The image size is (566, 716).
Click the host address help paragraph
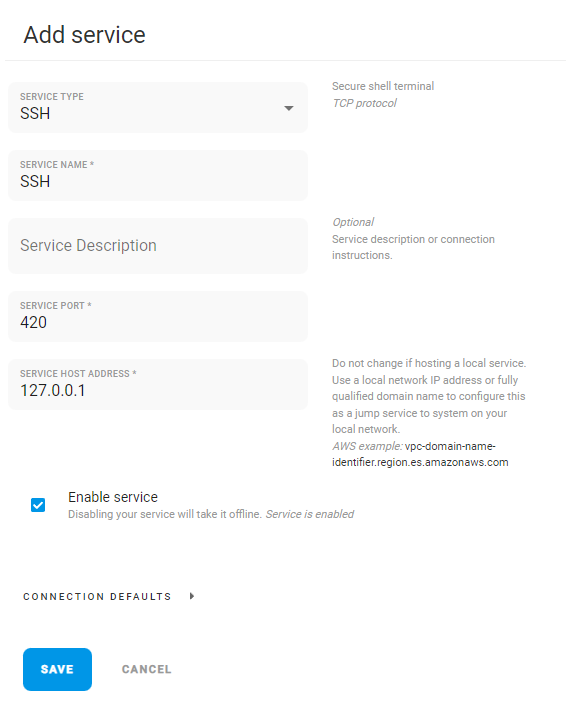click(x=429, y=396)
